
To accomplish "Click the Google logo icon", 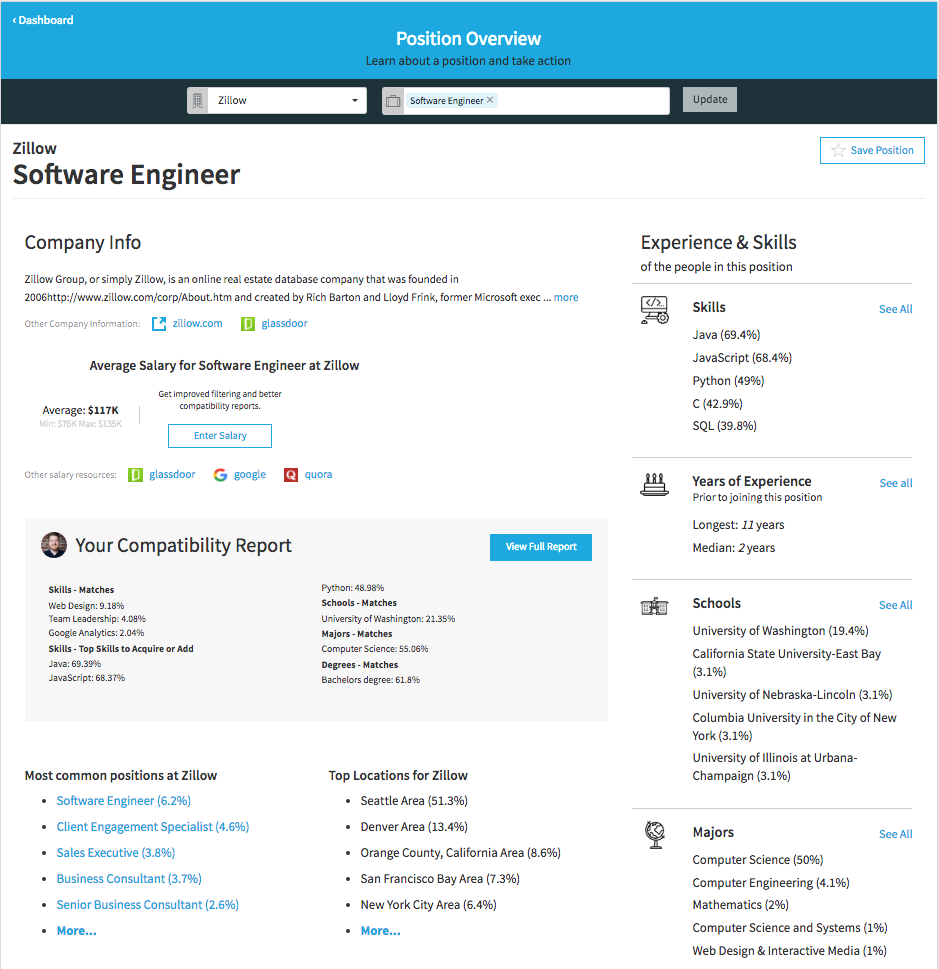I will (x=220, y=475).
